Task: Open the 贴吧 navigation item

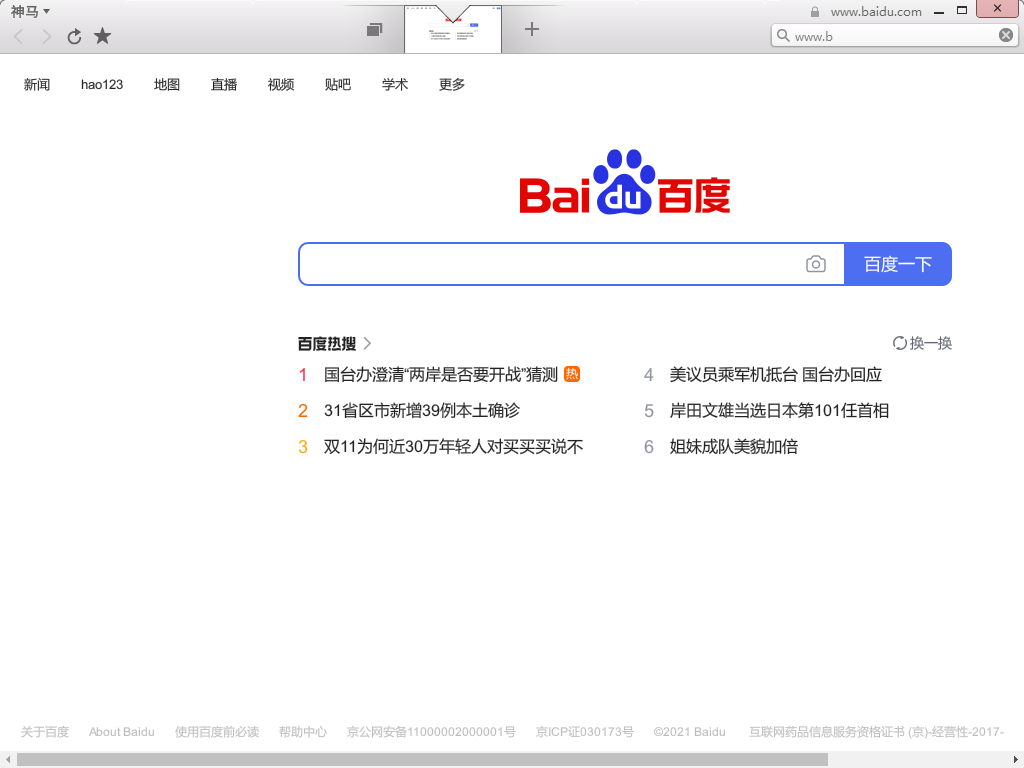Action: (x=338, y=85)
